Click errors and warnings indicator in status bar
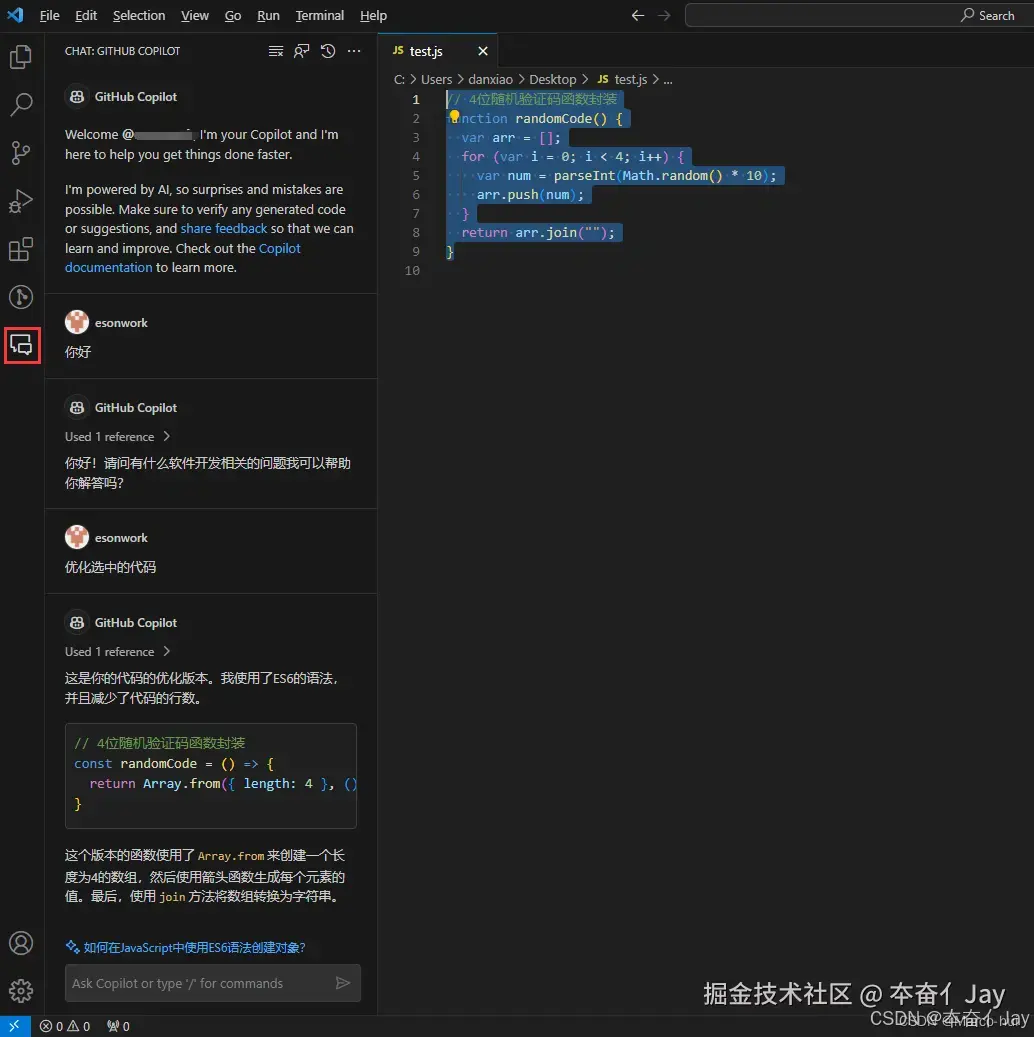The width and height of the screenshot is (1034, 1037). [x=65, y=1026]
